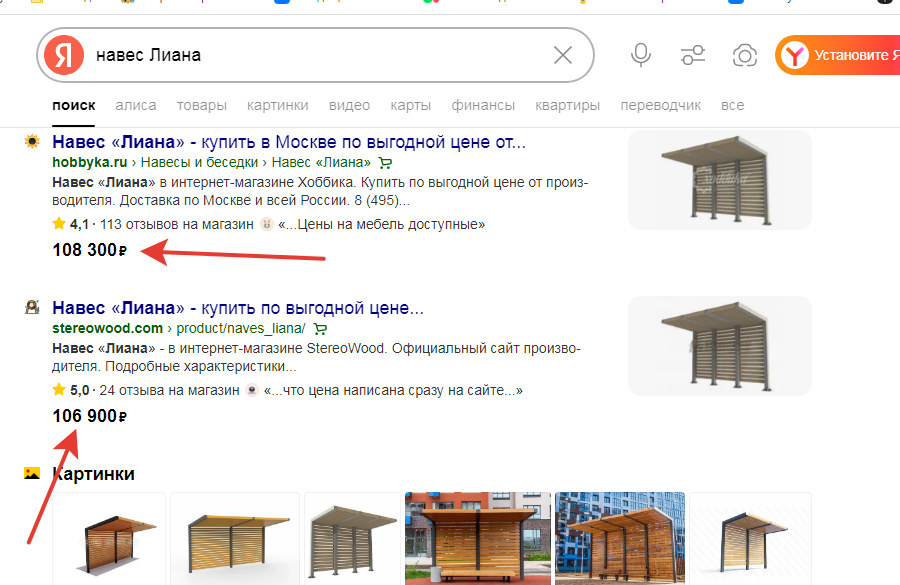Click the 4,1 star rating
The width and height of the screenshot is (900, 585).
click(71, 224)
